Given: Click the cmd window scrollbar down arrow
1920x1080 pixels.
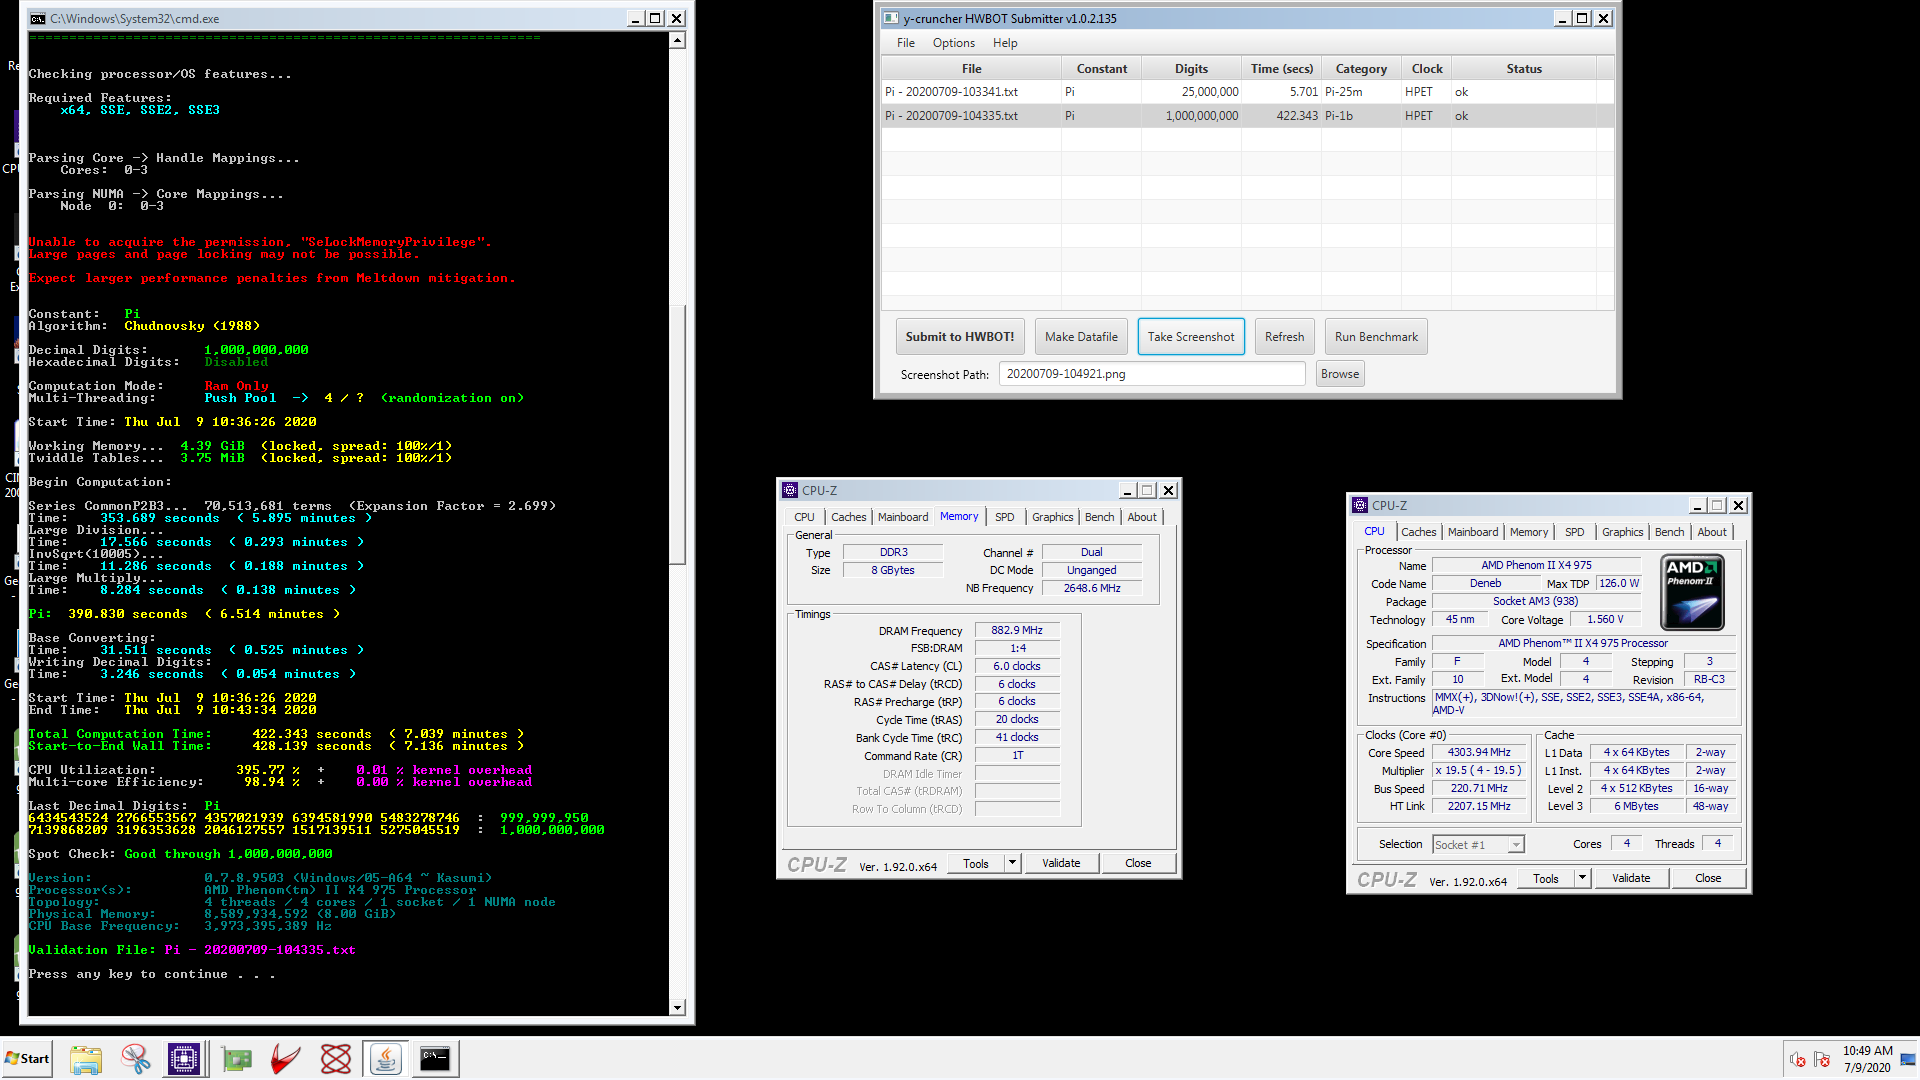Looking at the screenshot, I should (x=677, y=1007).
